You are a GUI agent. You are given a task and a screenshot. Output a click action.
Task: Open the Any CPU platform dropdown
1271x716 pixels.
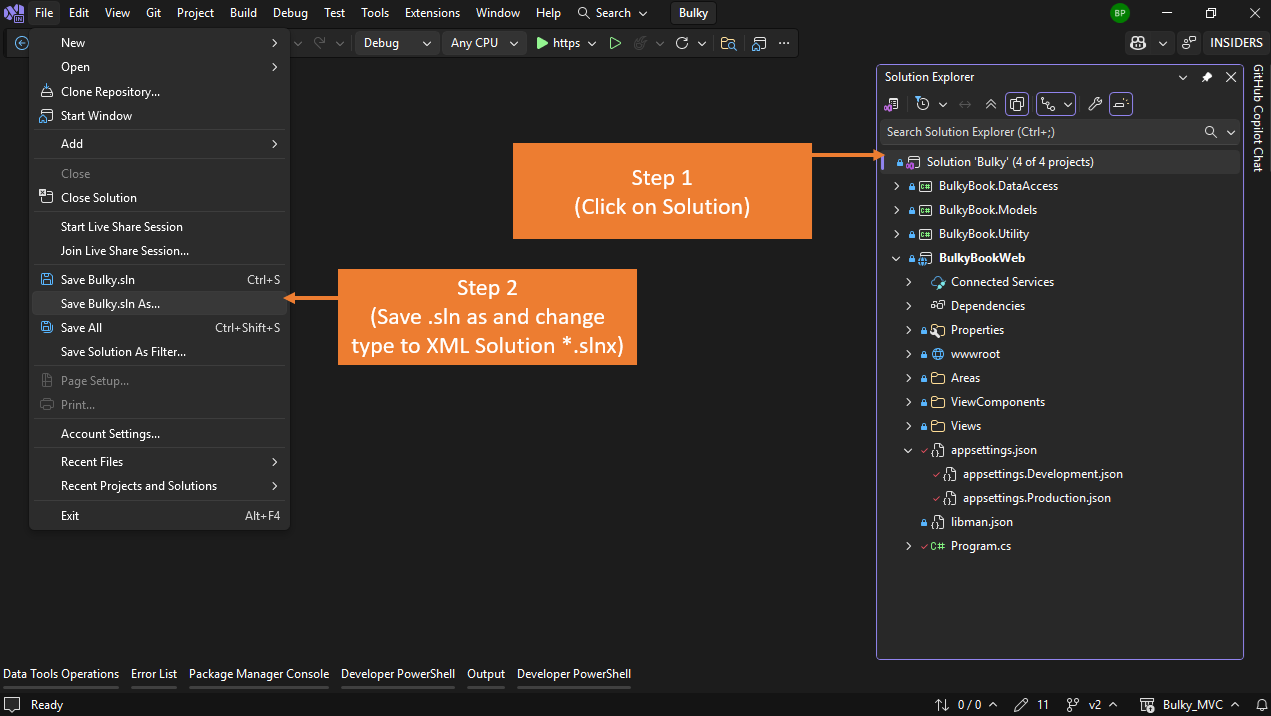[484, 43]
